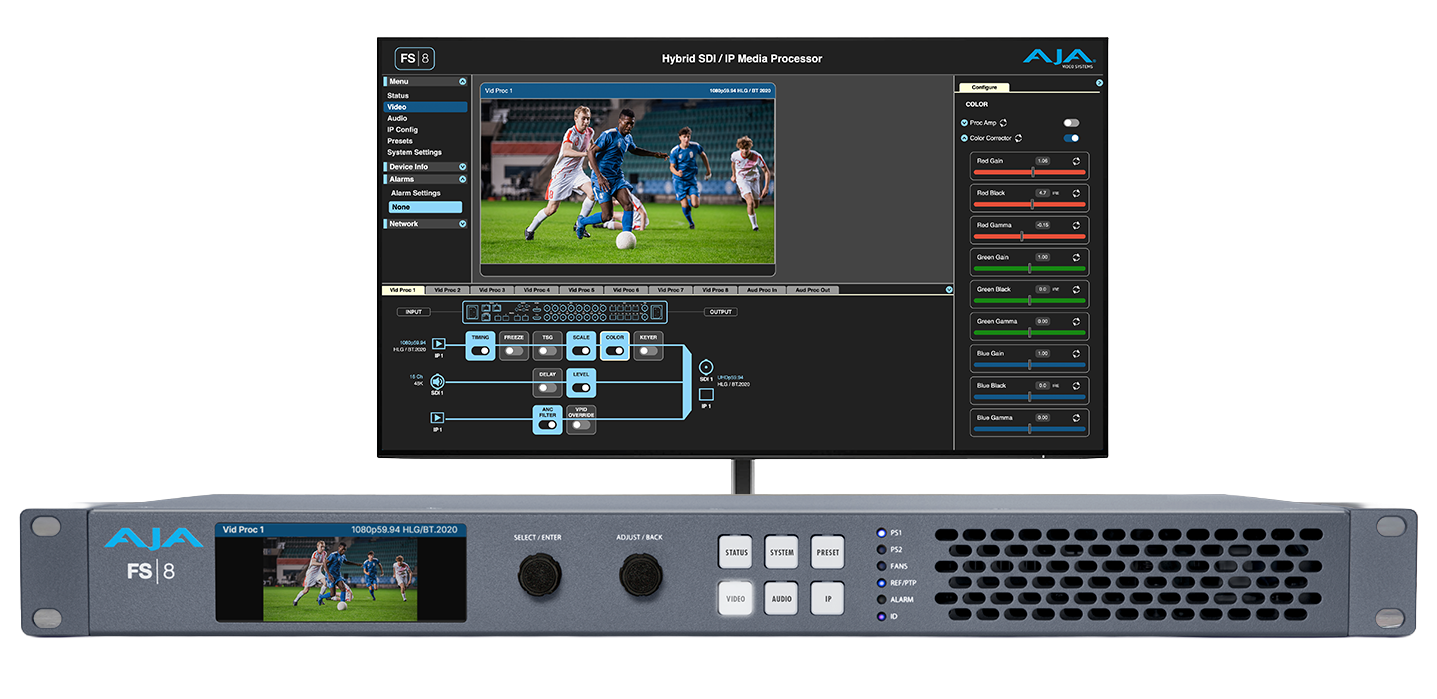Expand the Device Info section
1437x699 pixels.
pyautogui.click(x=462, y=167)
